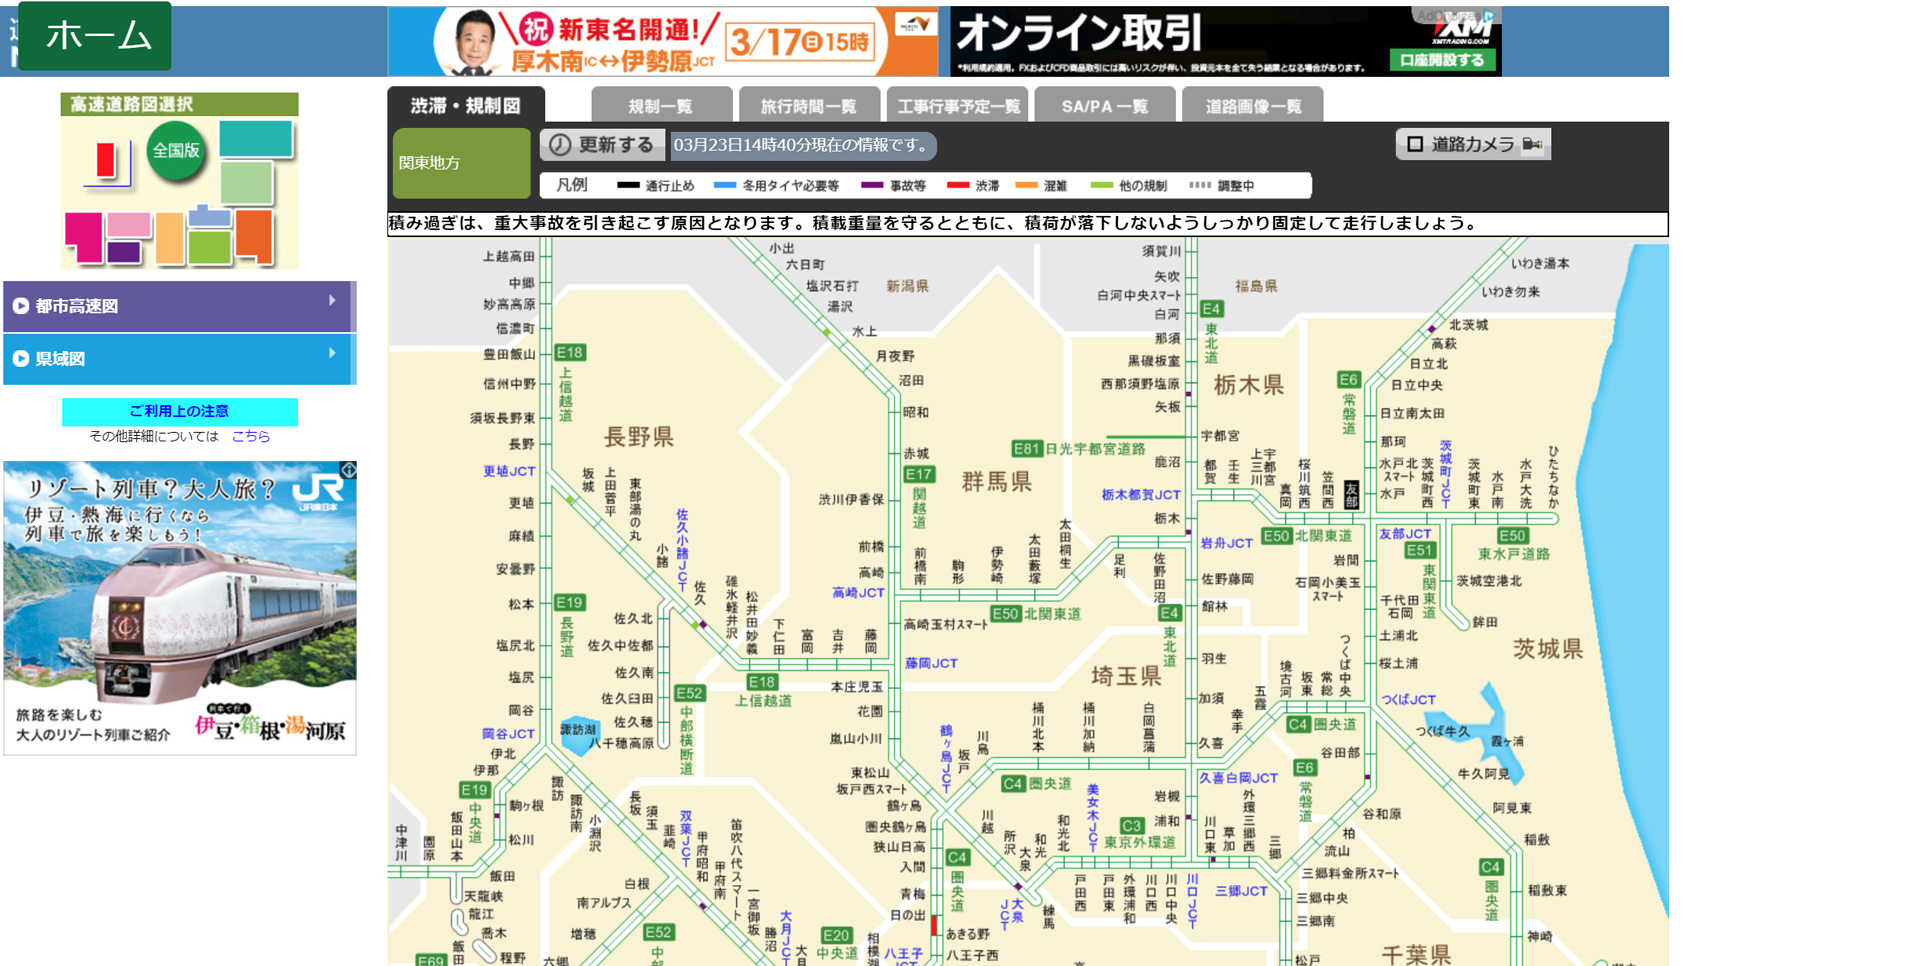Open the JR resort train advertisement
Image resolution: width=1920 pixels, height=966 pixels.
tap(180, 608)
